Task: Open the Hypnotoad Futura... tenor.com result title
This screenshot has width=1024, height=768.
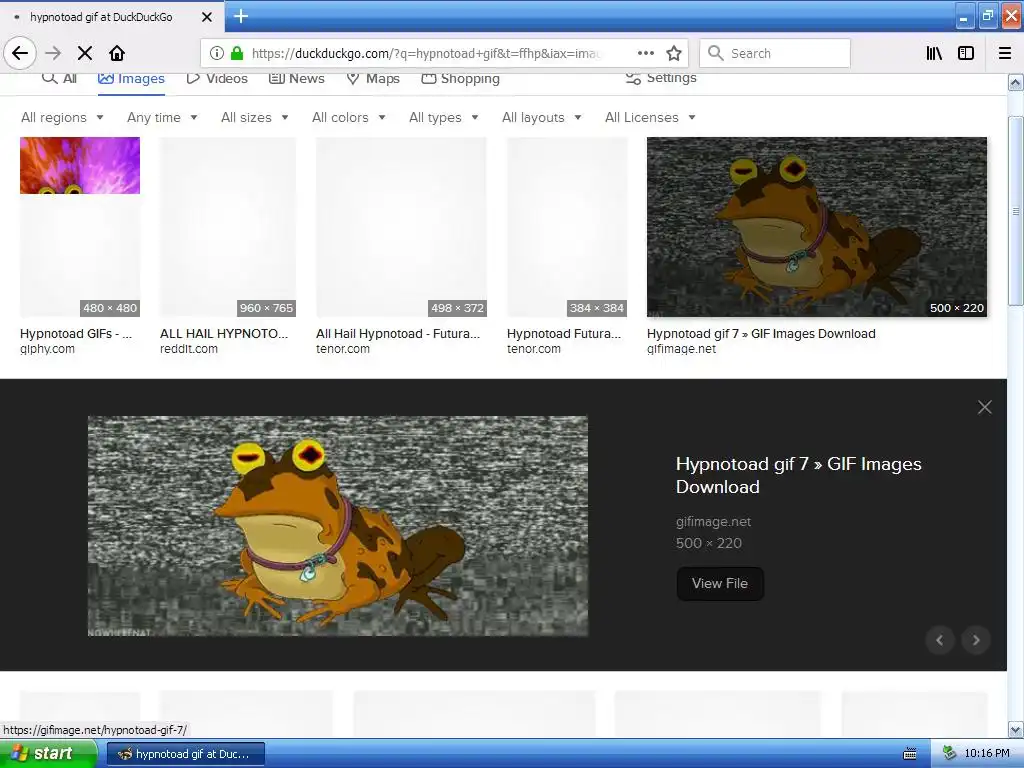Action: (564, 334)
